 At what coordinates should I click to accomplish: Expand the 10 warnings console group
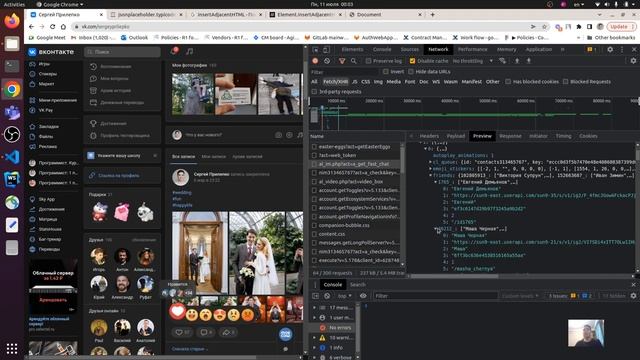[314, 338]
